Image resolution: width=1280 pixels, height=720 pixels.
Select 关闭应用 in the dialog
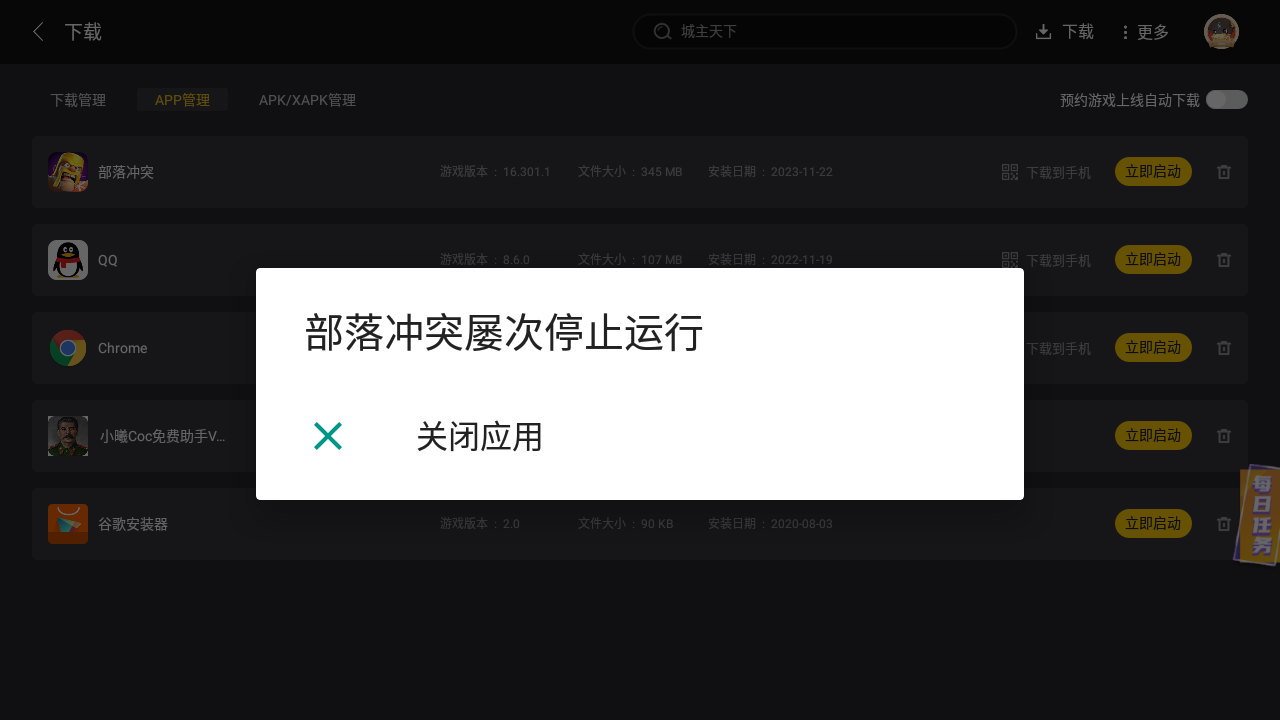tap(479, 437)
